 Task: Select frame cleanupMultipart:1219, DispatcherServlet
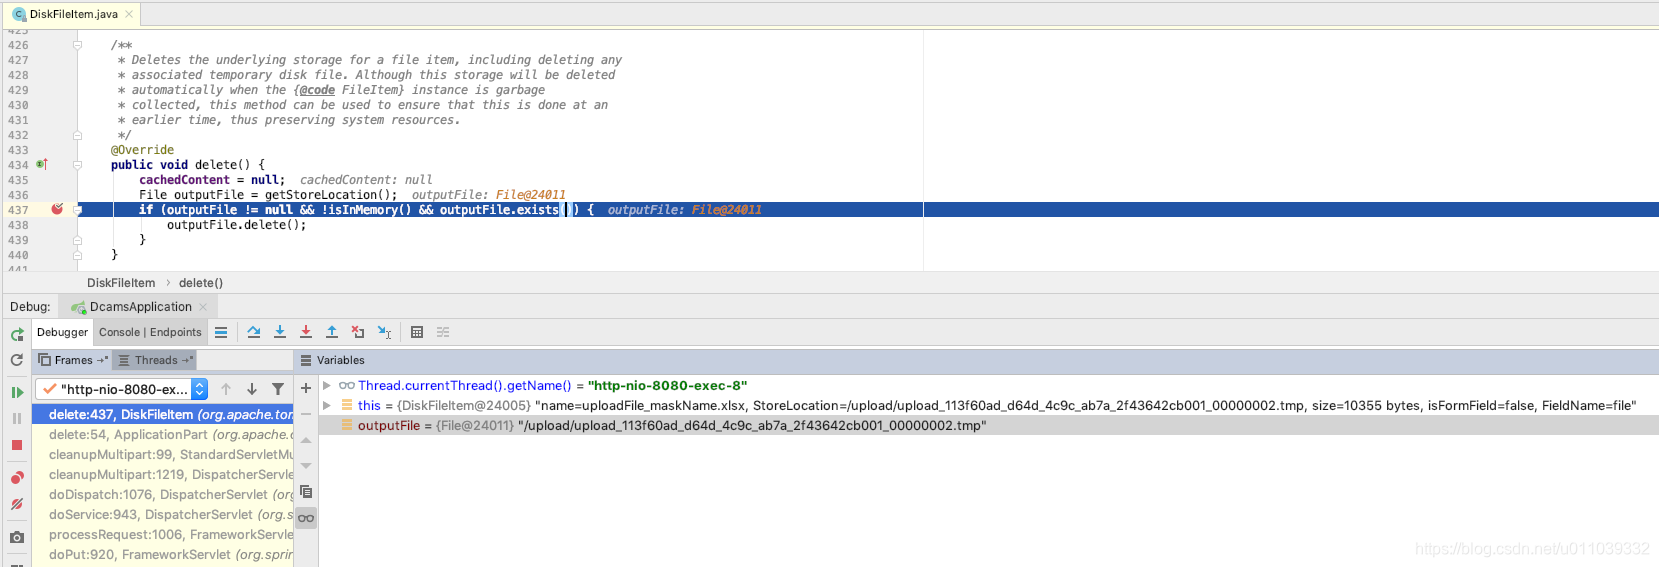point(163,474)
